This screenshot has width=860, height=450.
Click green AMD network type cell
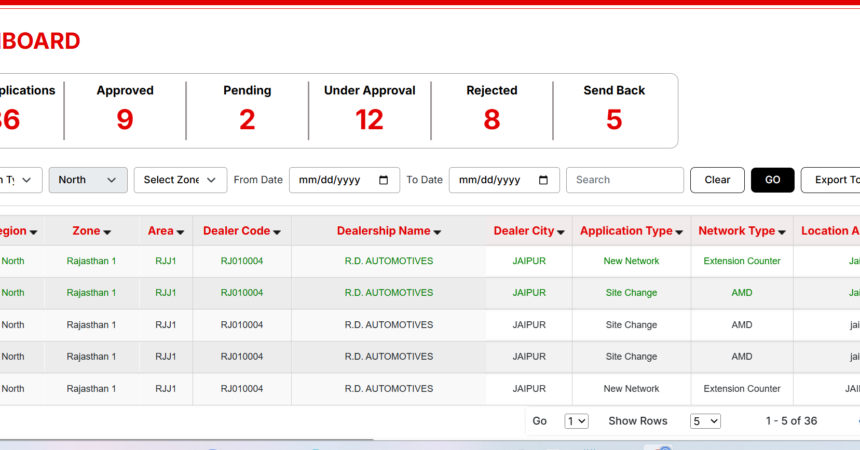pyautogui.click(x=742, y=293)
